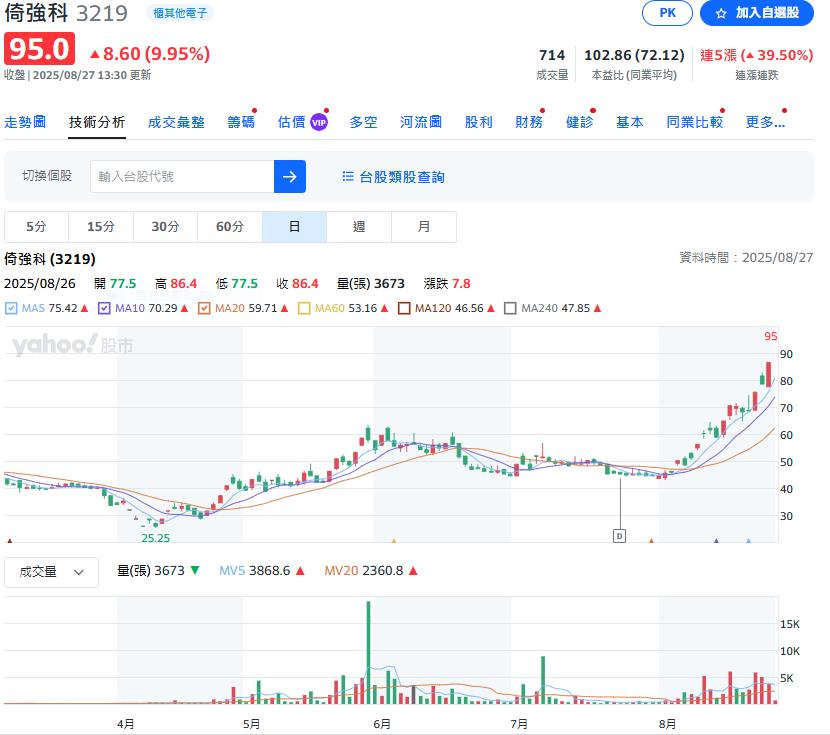Open the 基本 tab
The image size is (830, 735).
pos(630,122)
